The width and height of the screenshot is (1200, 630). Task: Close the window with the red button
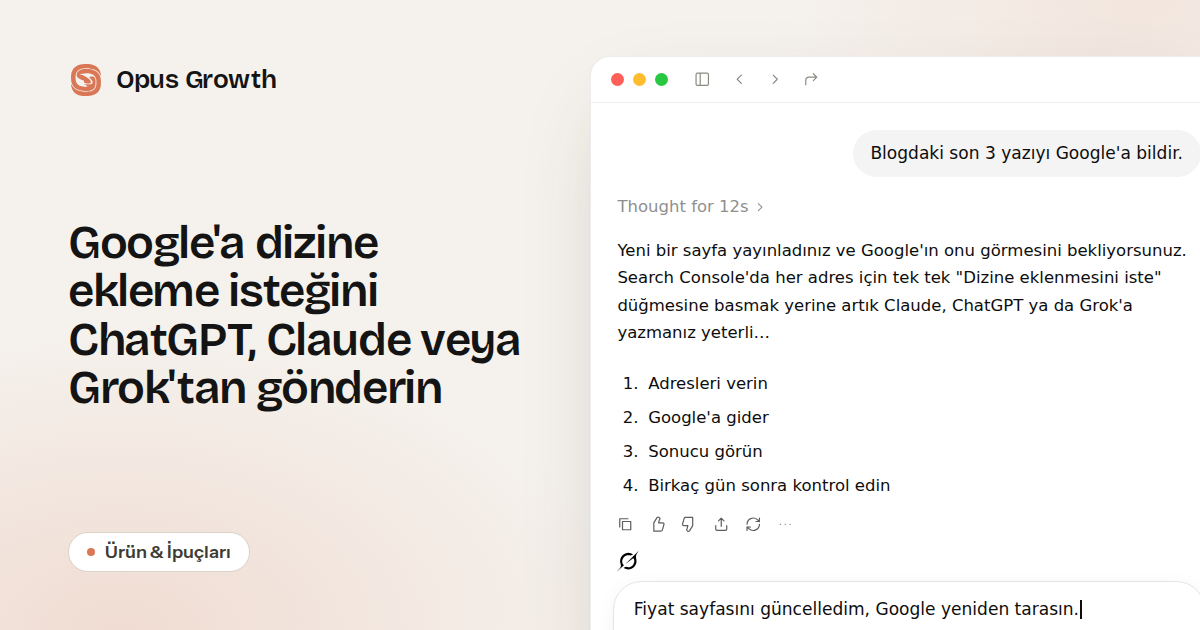[617, 79]
